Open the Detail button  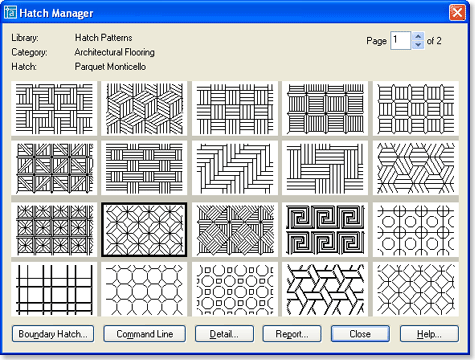[224, 334]
